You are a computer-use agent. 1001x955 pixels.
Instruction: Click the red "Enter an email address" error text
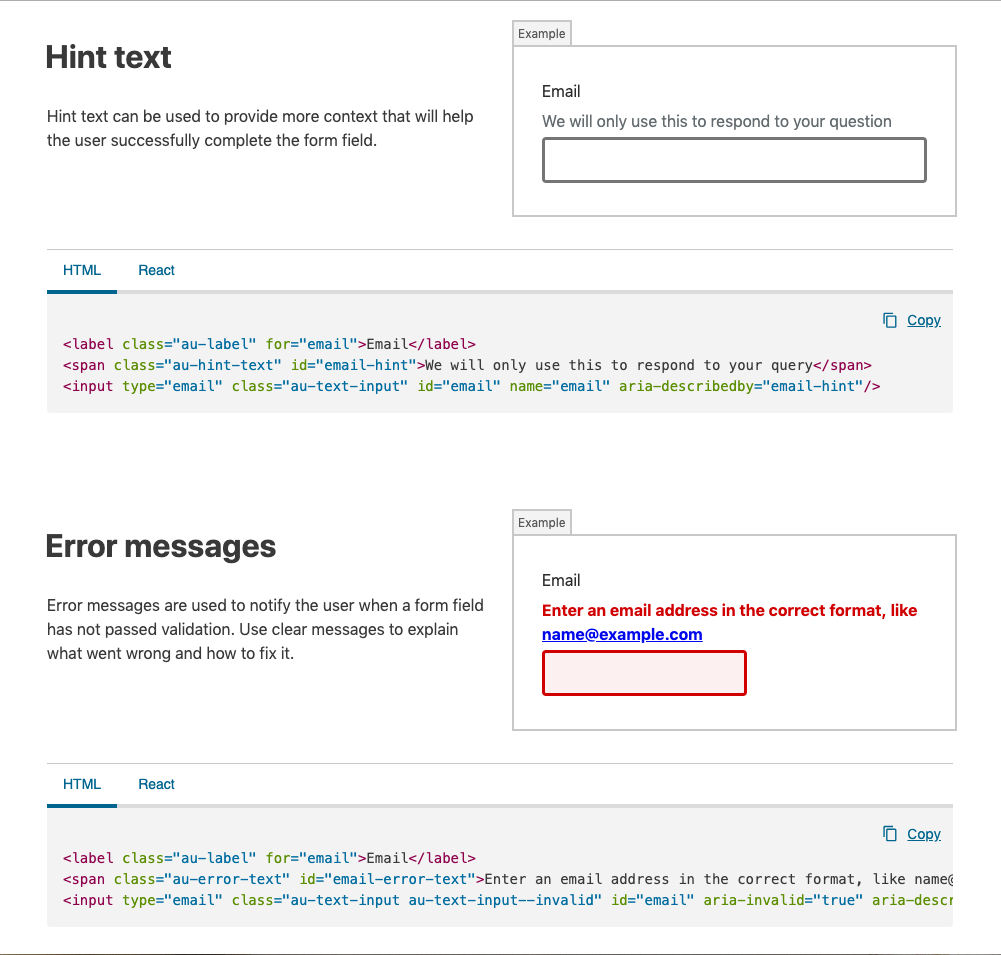coord(729,611)
